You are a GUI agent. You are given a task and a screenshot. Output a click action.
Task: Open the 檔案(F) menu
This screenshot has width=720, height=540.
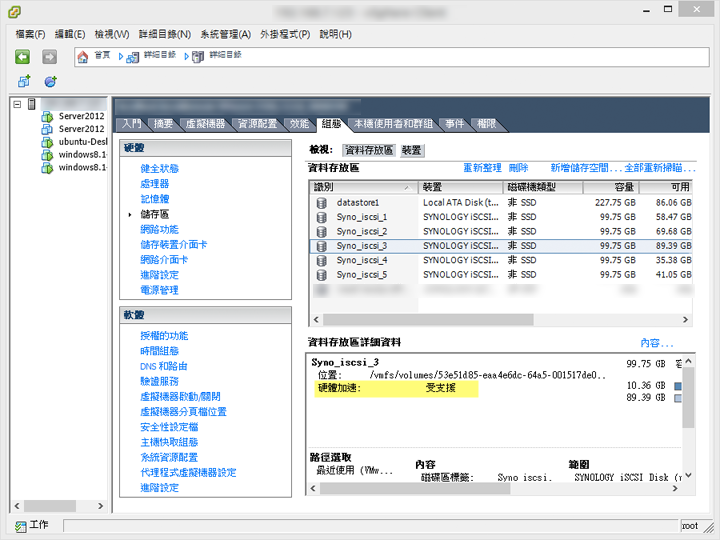click(30, 34)
